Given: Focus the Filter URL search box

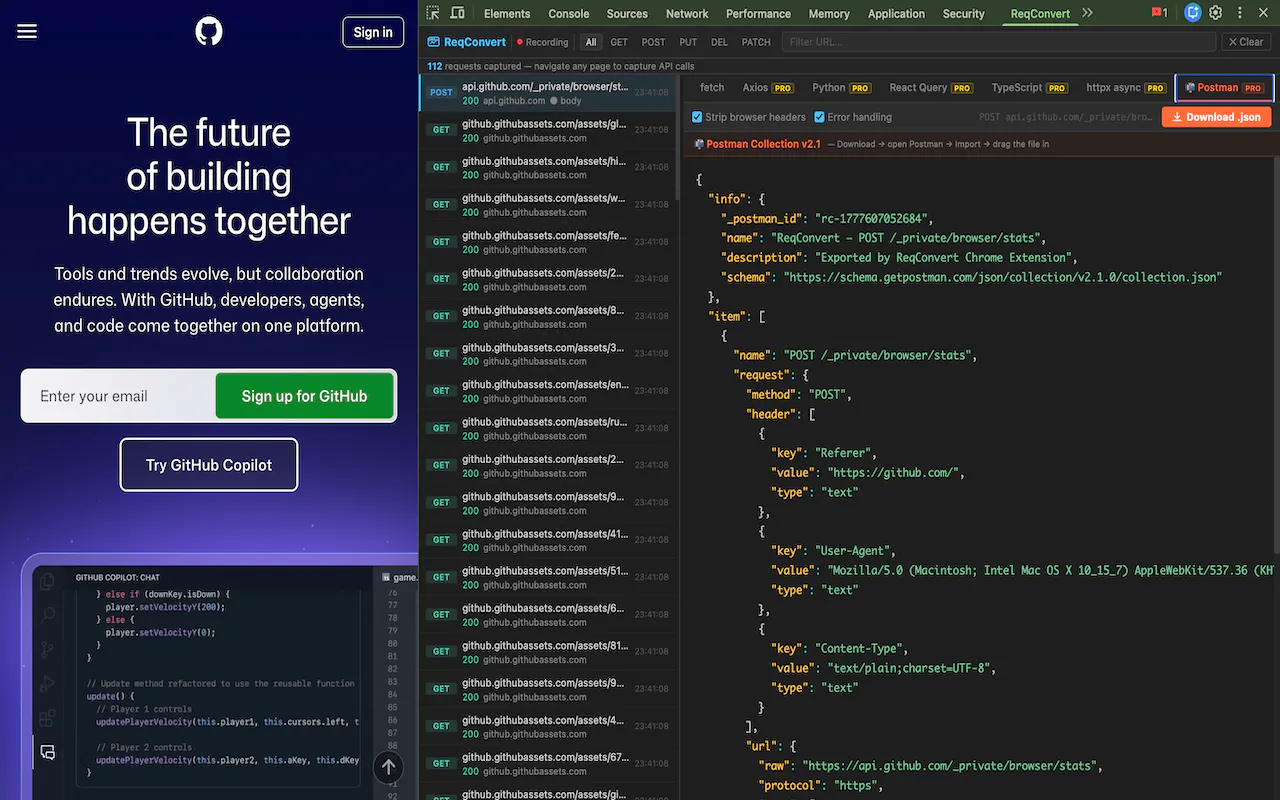Looking at the screenshot, I should pyautogui.click(x=998, y=42).
